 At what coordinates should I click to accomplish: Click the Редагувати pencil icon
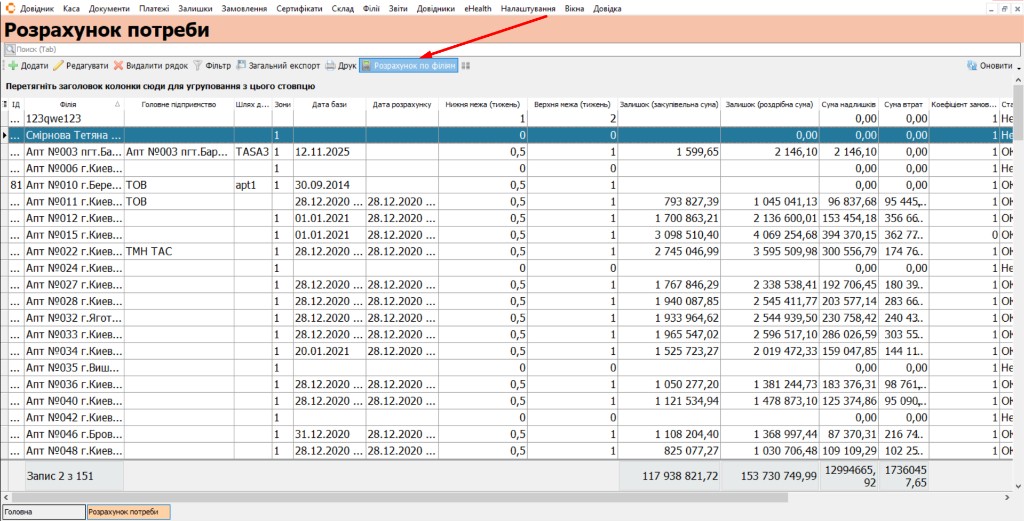[x=58, y=66]
